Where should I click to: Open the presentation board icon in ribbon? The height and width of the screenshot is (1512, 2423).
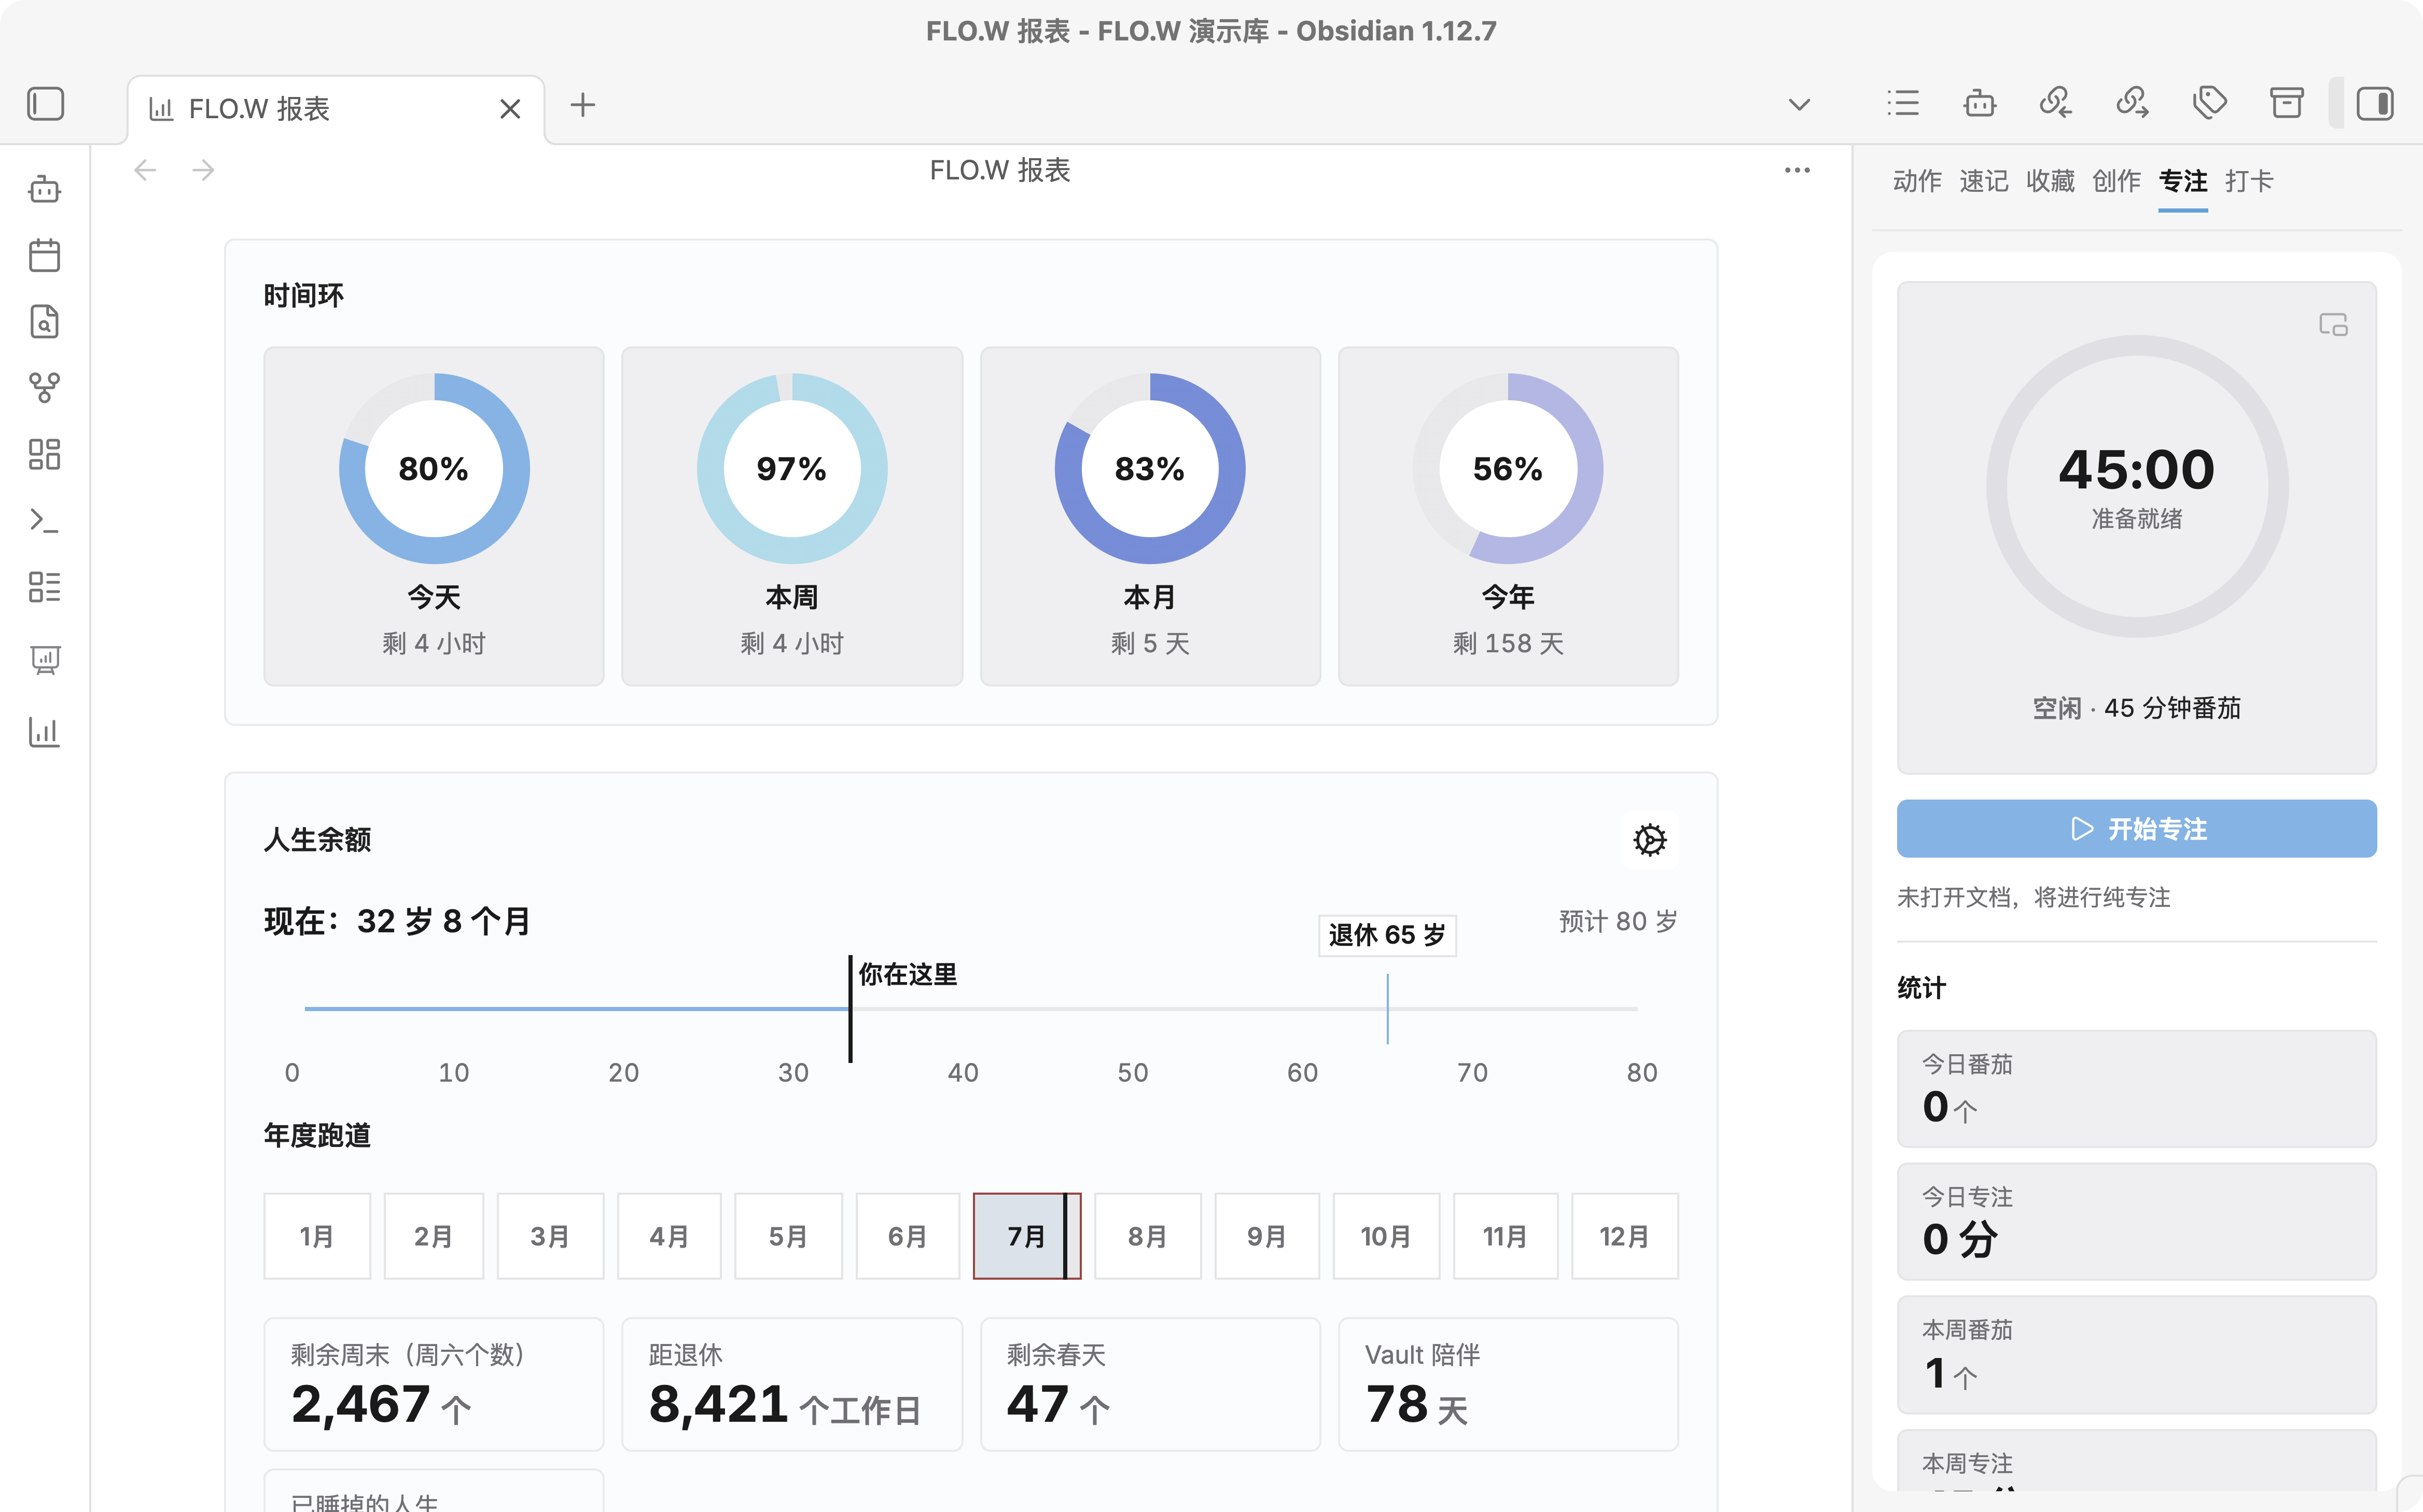point(44,659)
